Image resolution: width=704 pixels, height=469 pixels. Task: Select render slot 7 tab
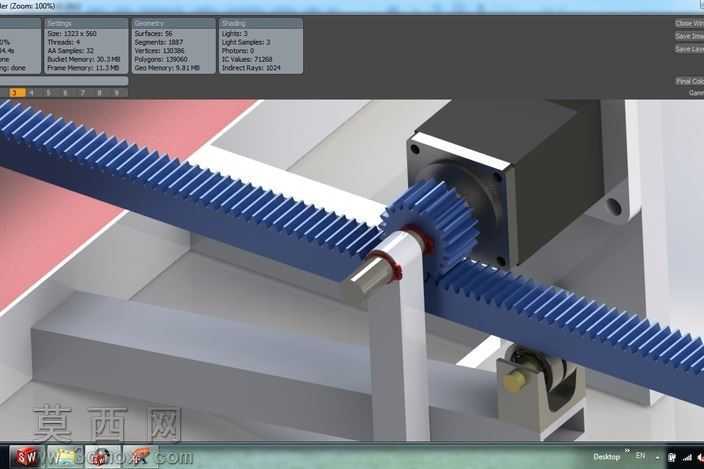83,92
